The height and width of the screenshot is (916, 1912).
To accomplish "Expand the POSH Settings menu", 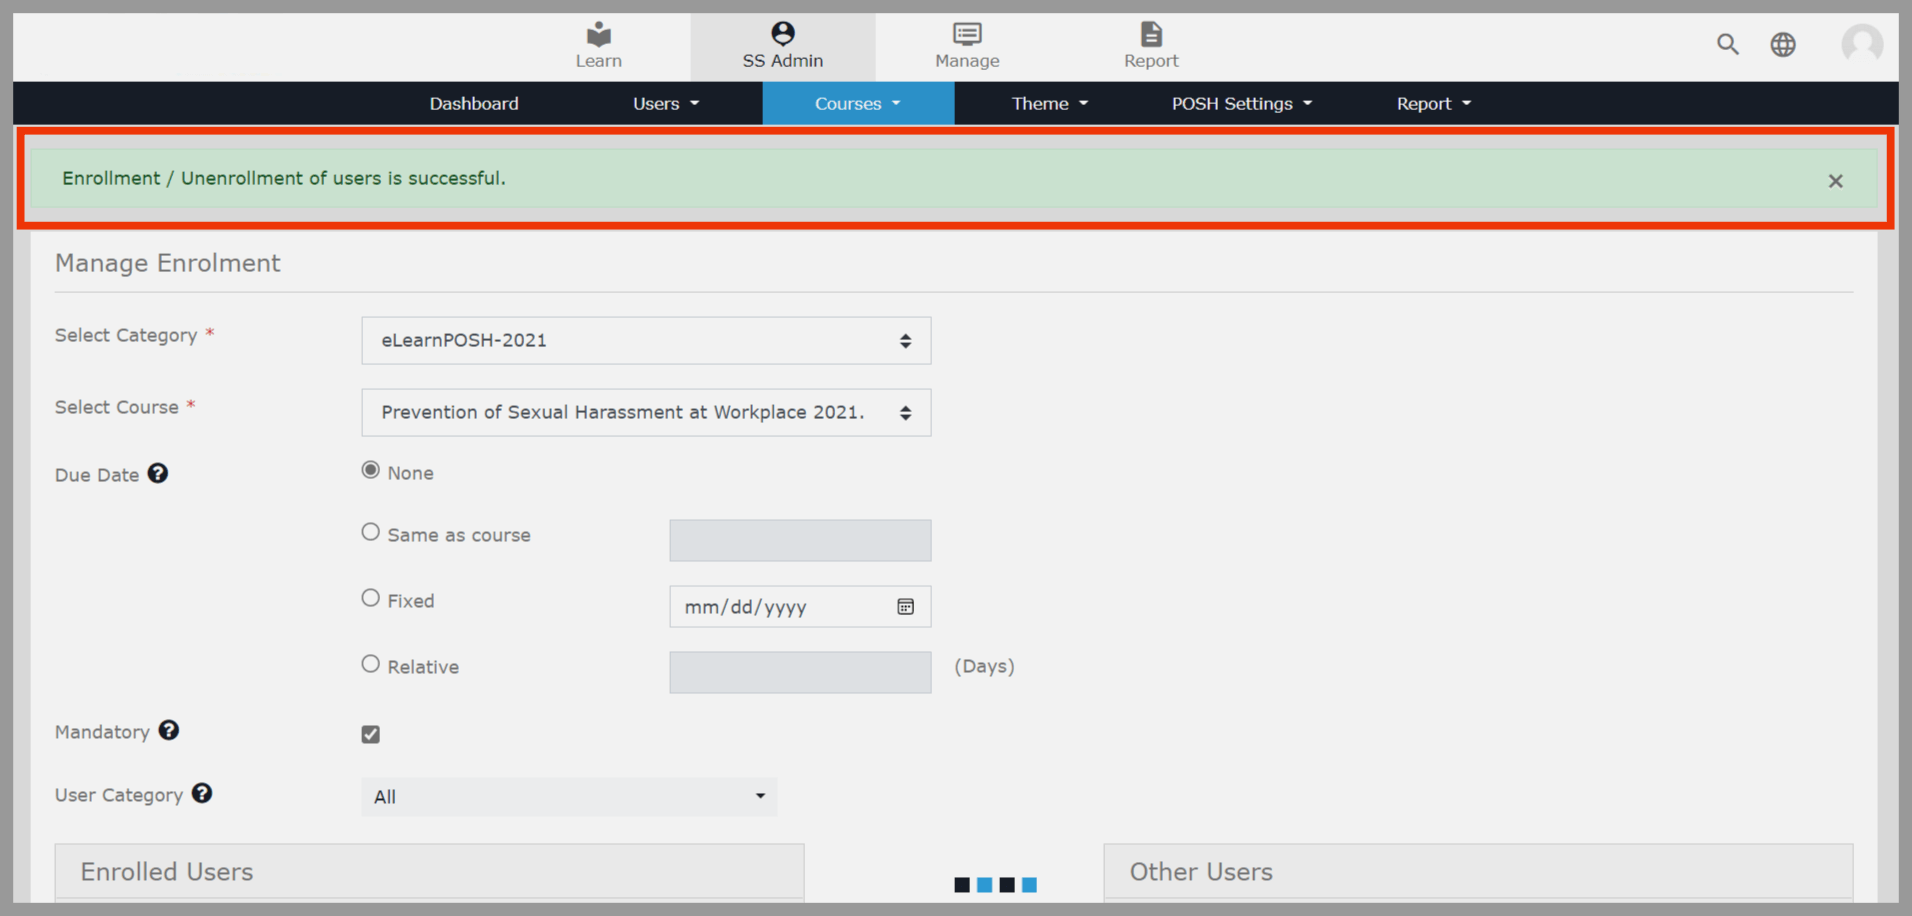I will pyautogui.click(x=1241, y=104).
